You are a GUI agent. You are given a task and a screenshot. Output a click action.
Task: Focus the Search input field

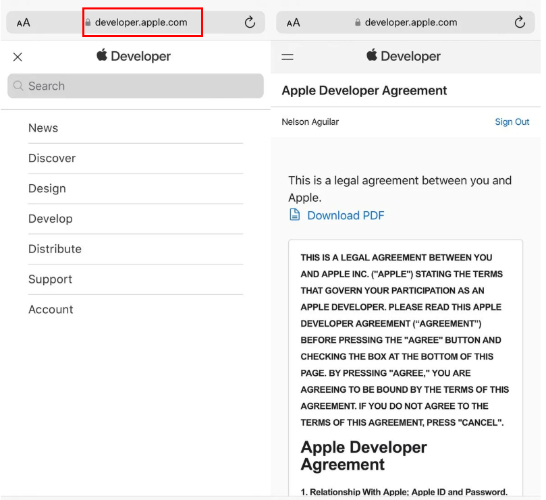(x=135, y=86)
